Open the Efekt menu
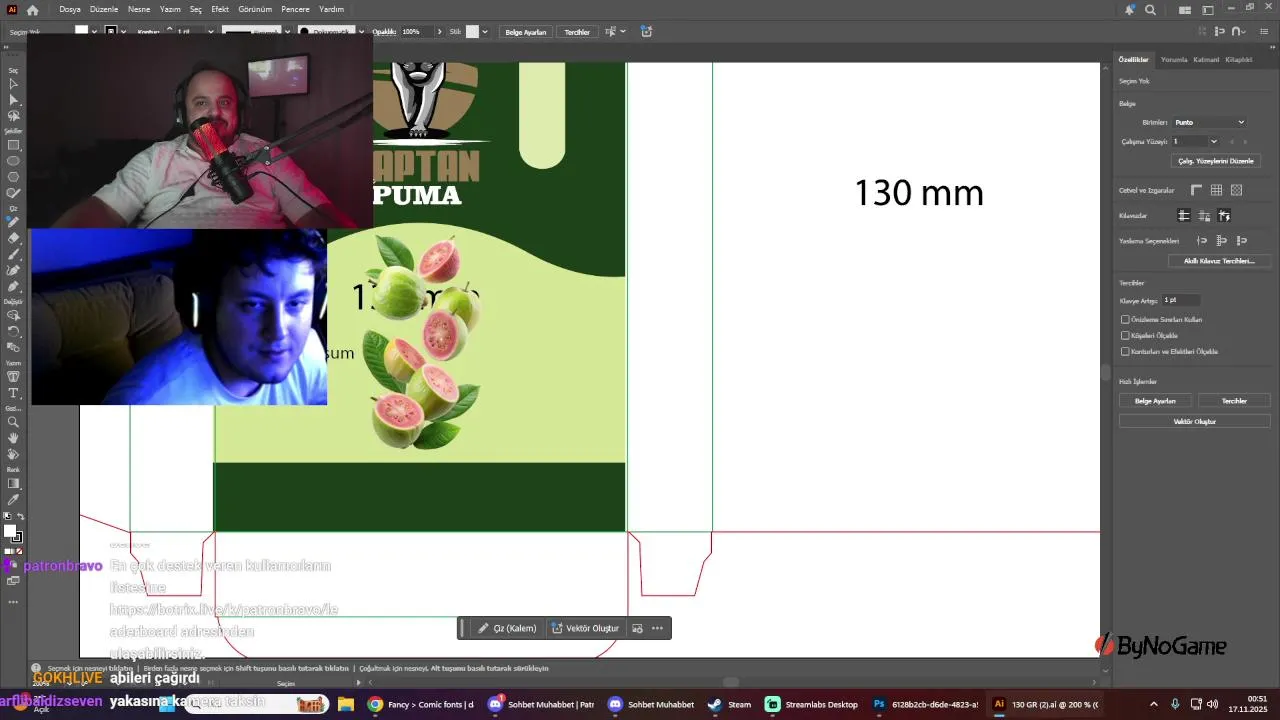The image size is (1280, 720). 220,9
